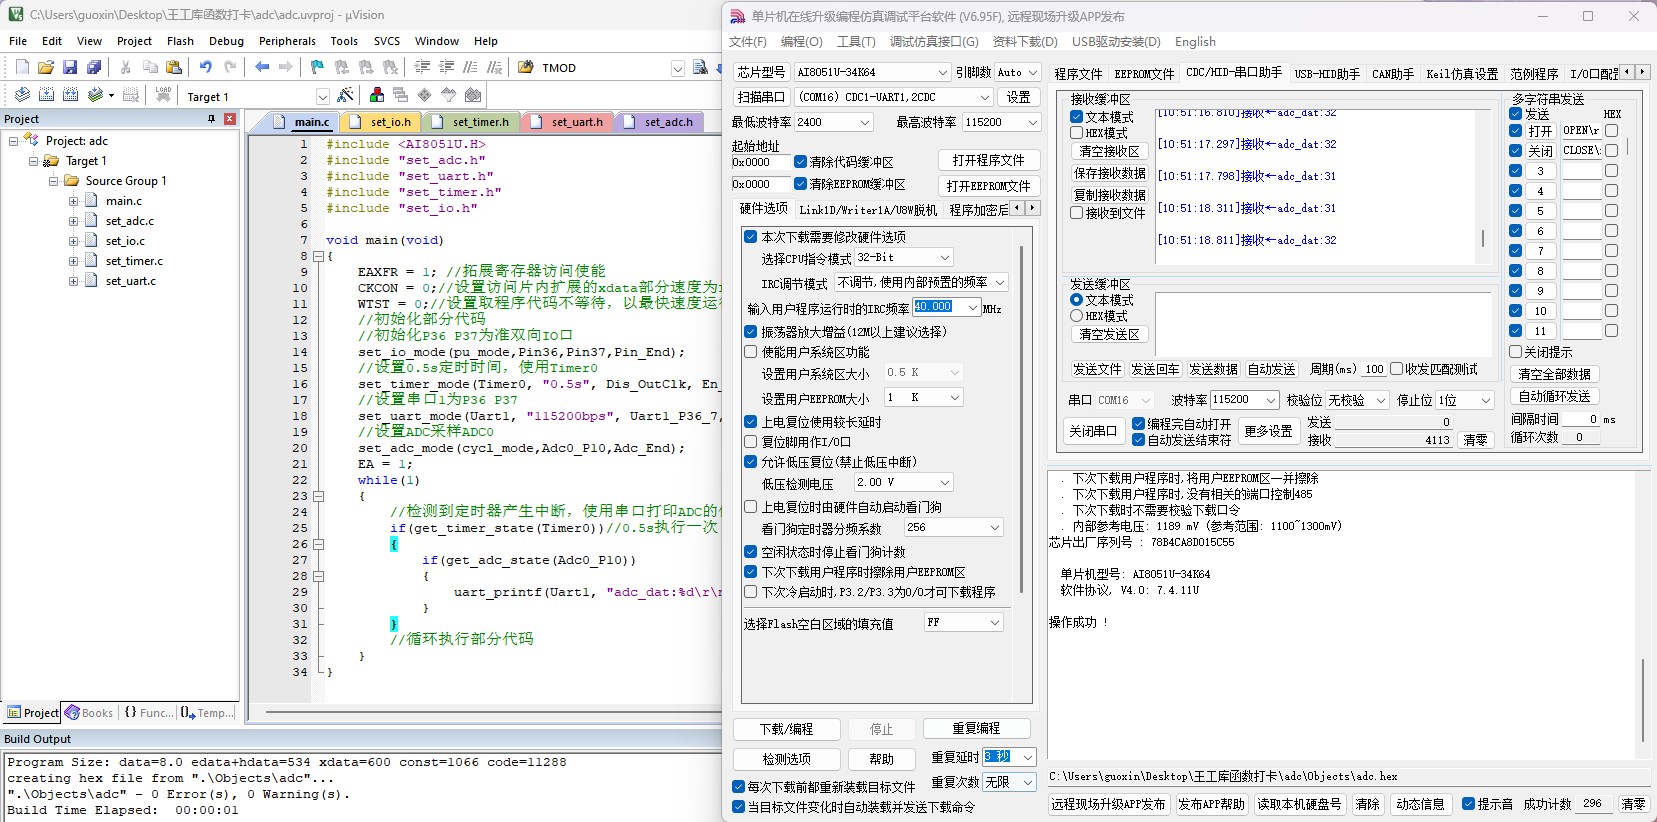1657x822 pixels.
Task: Click Build target icon
Action: [x=46, y=95]
